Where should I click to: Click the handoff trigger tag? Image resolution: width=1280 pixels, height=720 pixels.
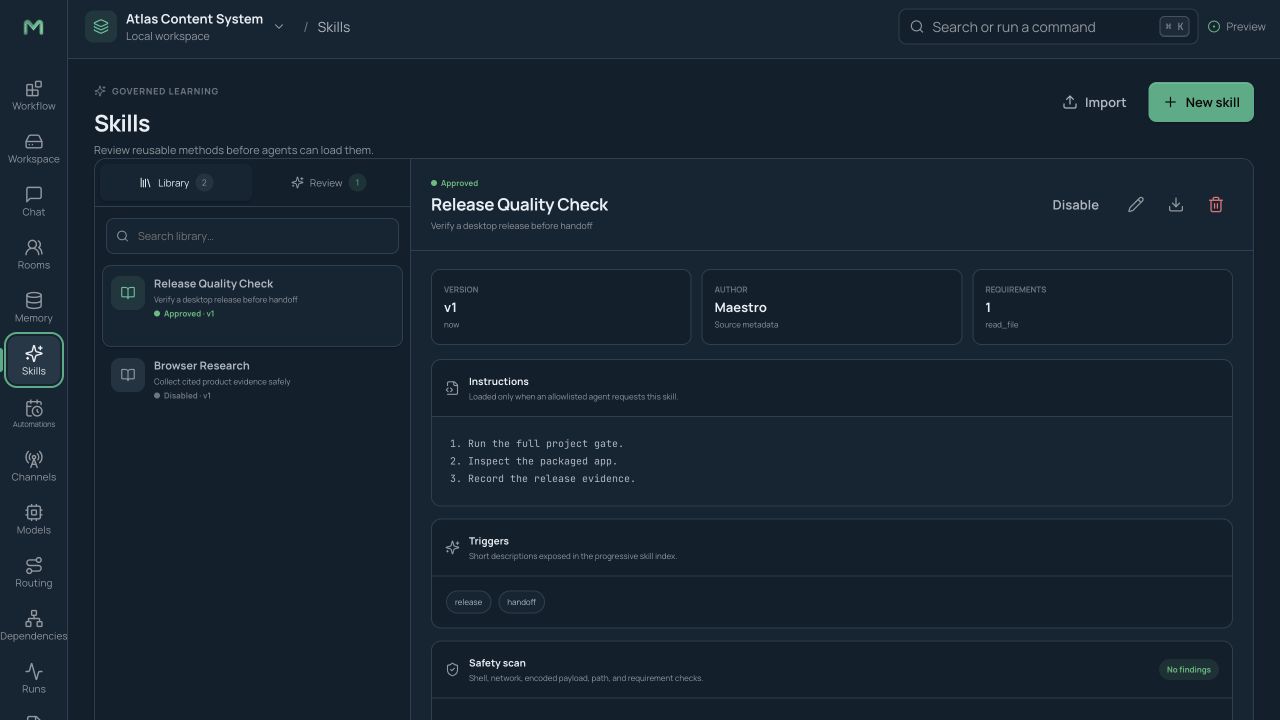tap(521, 602)
